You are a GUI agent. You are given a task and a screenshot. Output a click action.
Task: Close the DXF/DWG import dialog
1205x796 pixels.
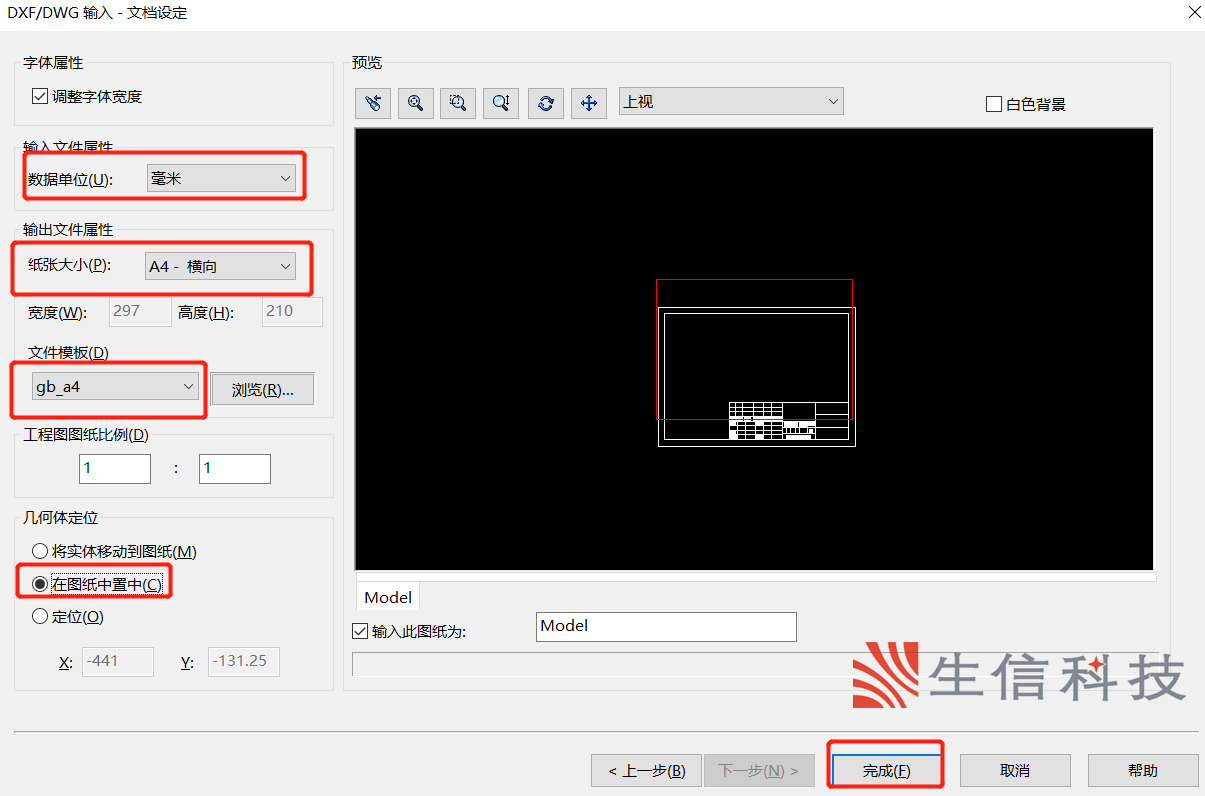(x=1194, y=12)
